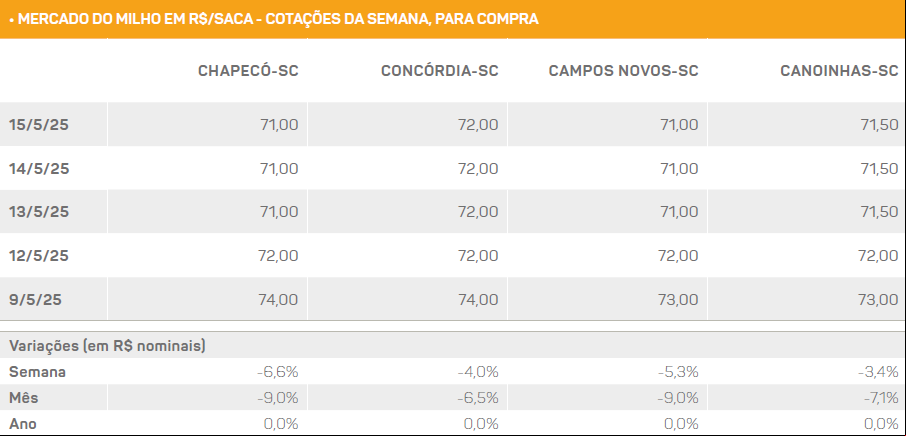This screenshot has width=906, height=436.
Task: Select the CONCÓRDIA-SC column header
Action: pyautogui.click(x=439, y=70)
